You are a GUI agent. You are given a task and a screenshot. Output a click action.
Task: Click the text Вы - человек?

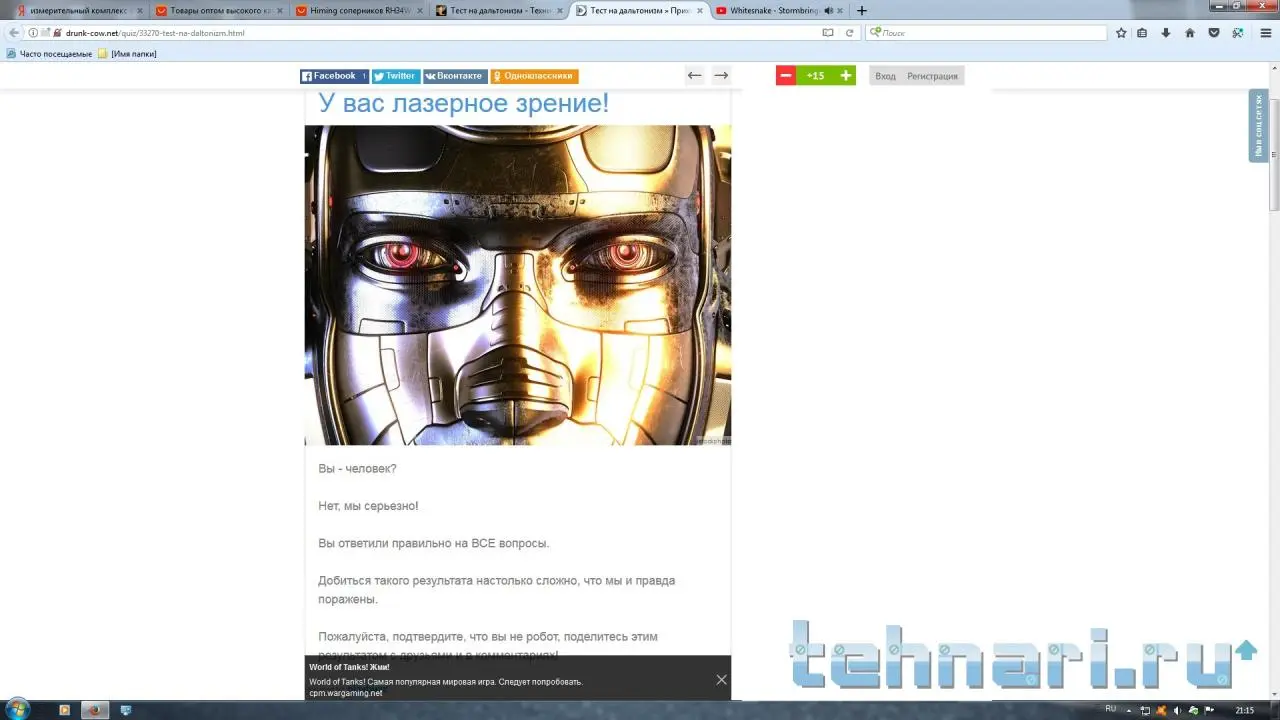click(x=357, y=468)
